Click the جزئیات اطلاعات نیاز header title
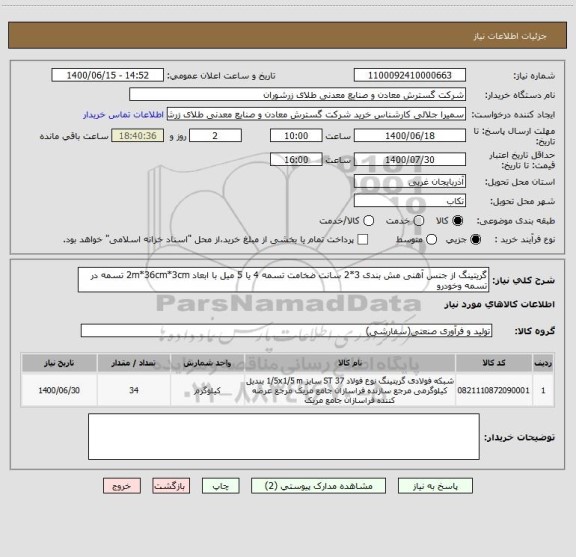This screenshot has height=557, width=576. click(x=510, y=36)
